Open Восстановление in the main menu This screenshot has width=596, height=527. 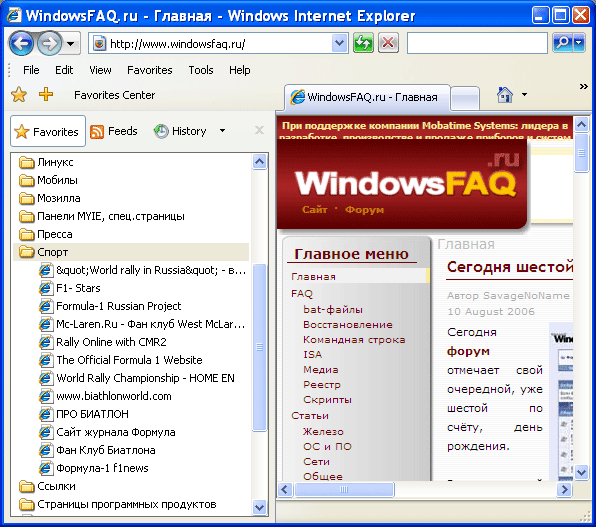347,325
